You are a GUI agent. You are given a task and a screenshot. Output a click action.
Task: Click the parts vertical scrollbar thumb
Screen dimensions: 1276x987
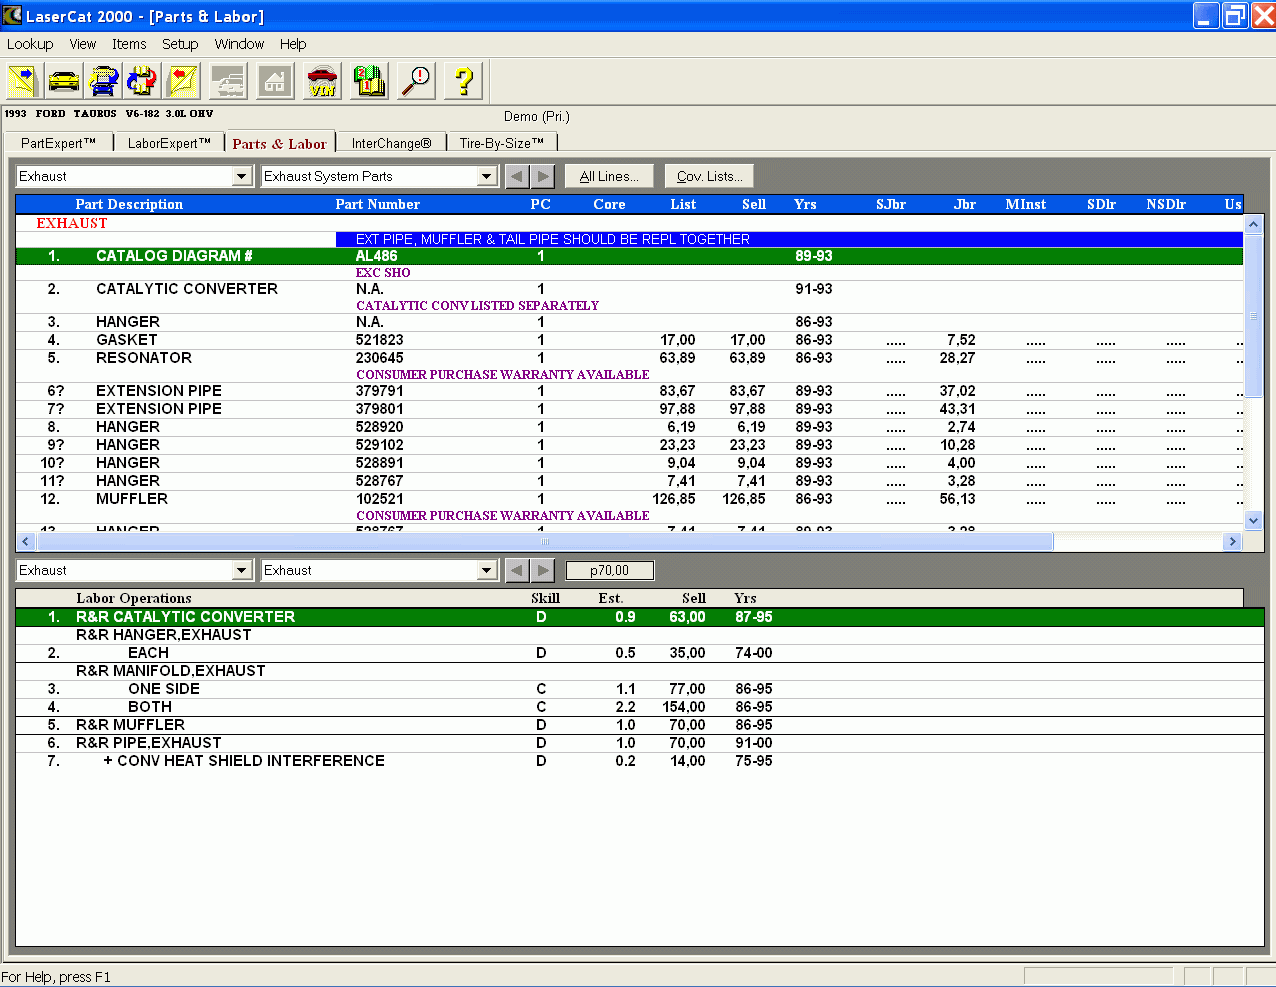click(1254, 316)
